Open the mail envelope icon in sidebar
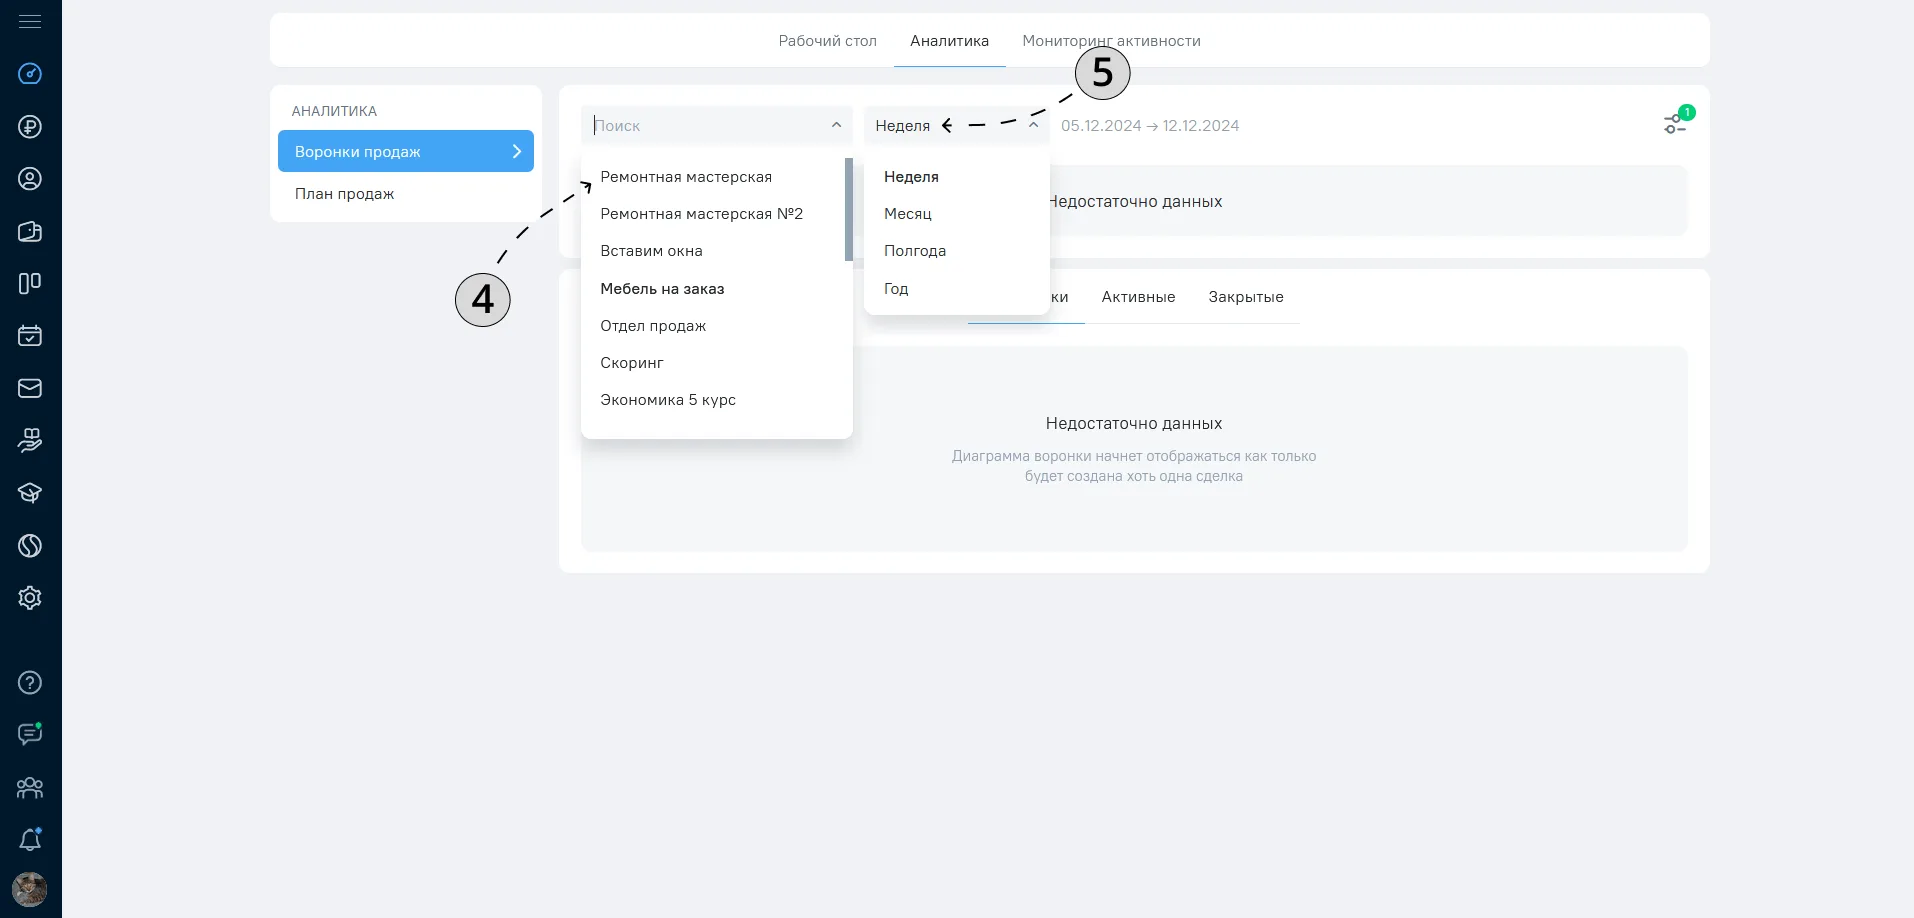The width and height of the screenshot is (1914, 918). [x=30, y=388]
